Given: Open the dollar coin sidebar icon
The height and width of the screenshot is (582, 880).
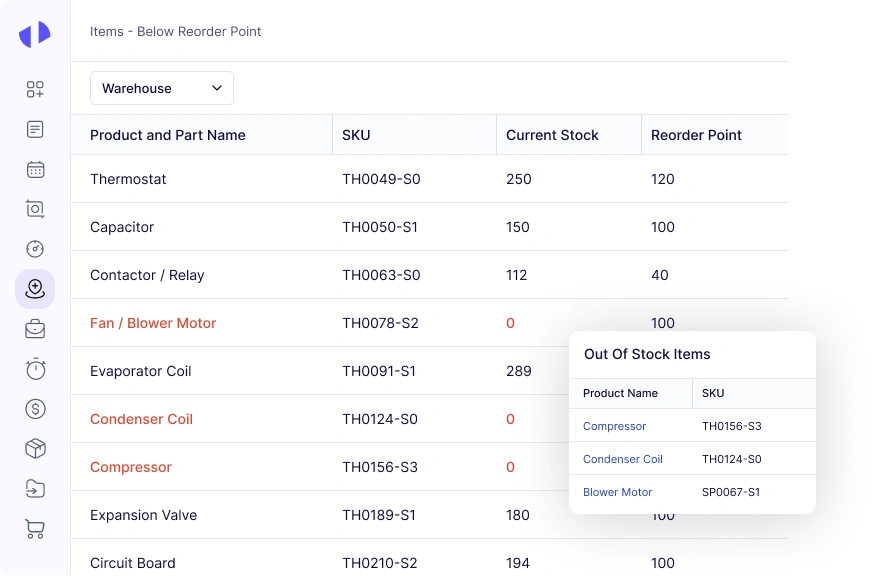Looking at the screenshot, I should (x=35, y=409).
